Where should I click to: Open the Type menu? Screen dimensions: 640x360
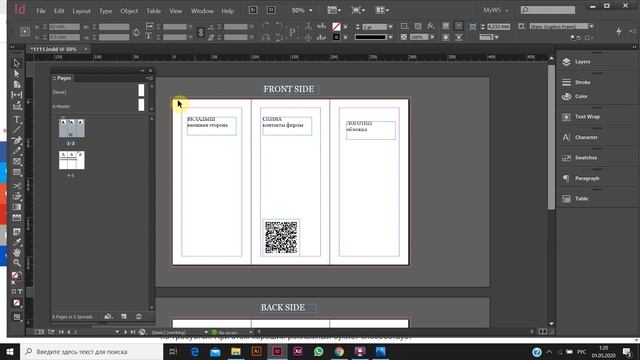(105, 11)
